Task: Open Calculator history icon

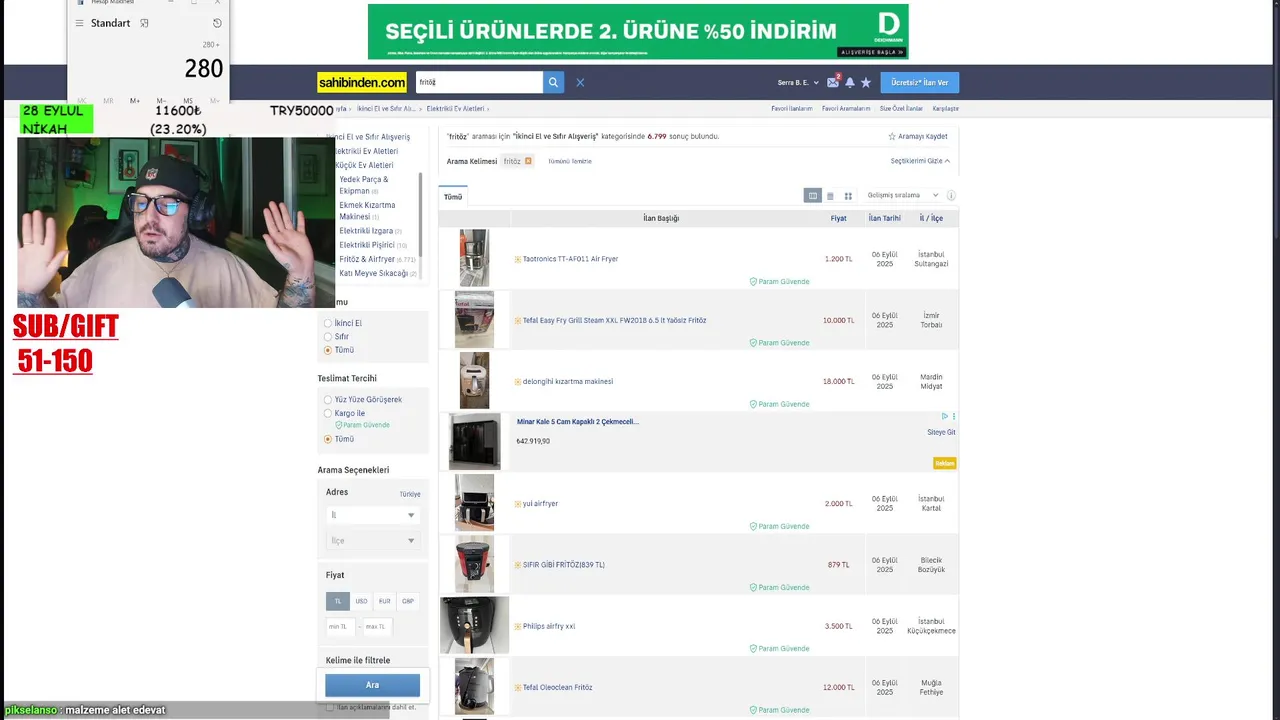Action: click(x=217, y=23)
